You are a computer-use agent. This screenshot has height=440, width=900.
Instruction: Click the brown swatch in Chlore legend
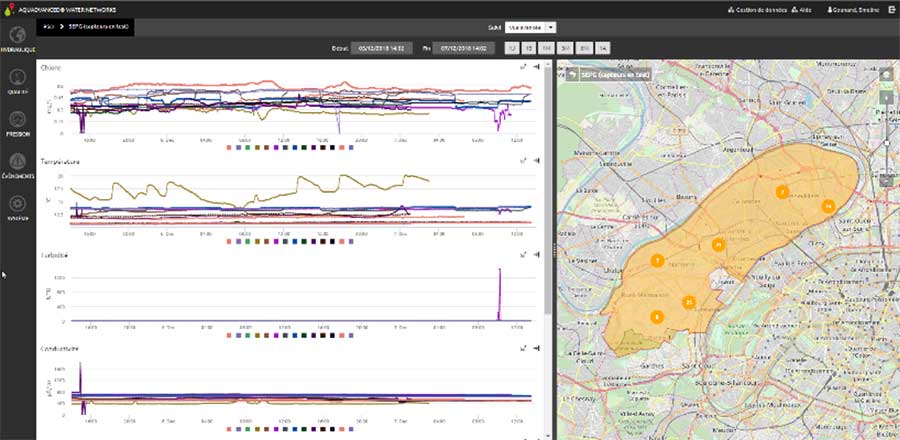266,147
